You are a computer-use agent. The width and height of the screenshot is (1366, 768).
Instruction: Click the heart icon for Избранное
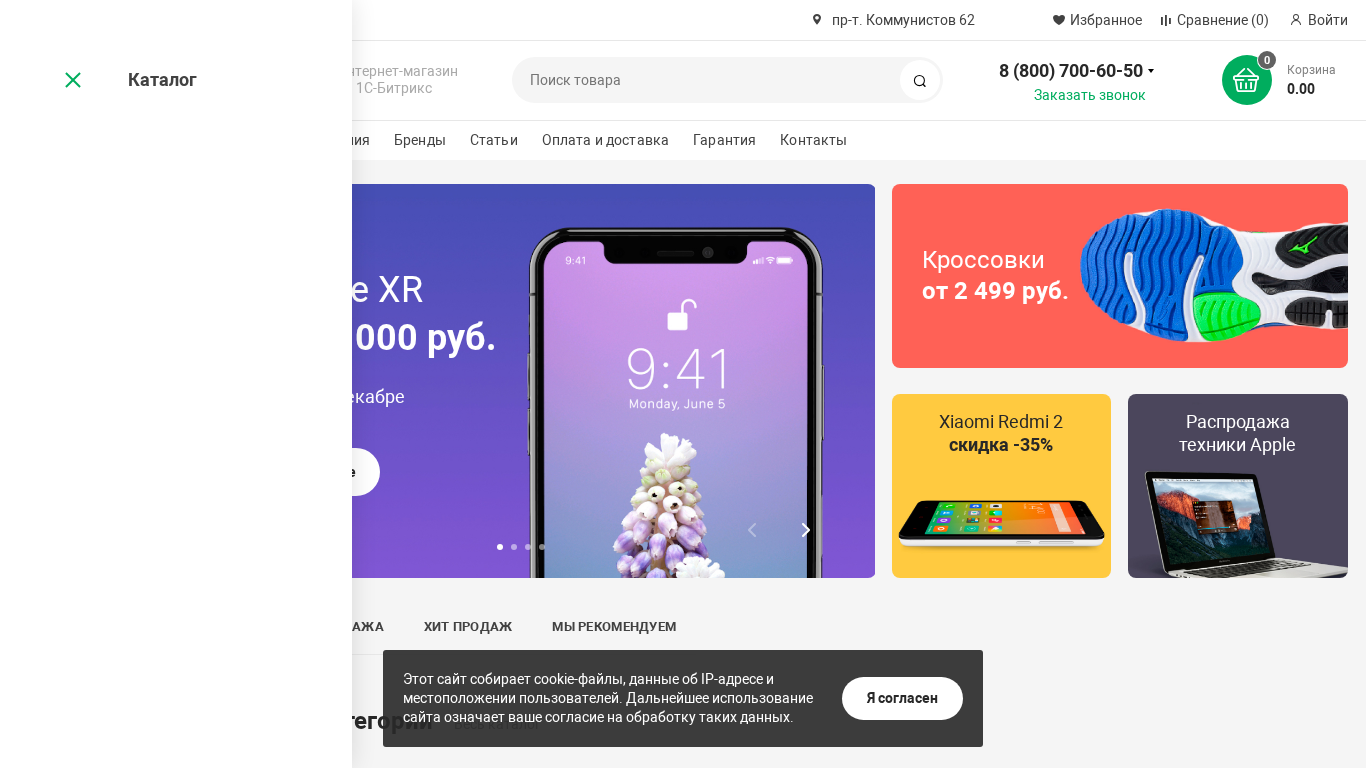point(1059,20)
